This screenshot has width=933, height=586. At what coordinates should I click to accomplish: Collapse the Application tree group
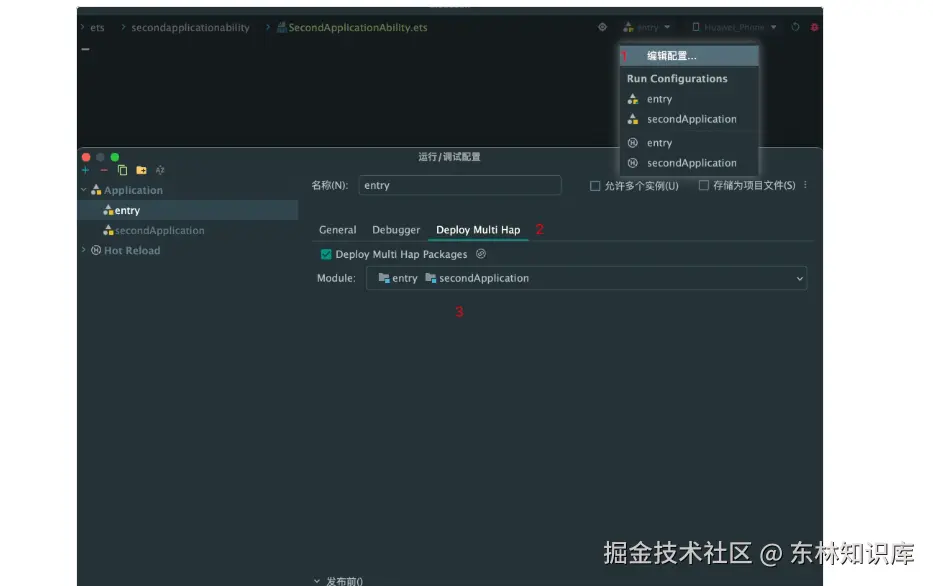[83, 190]
